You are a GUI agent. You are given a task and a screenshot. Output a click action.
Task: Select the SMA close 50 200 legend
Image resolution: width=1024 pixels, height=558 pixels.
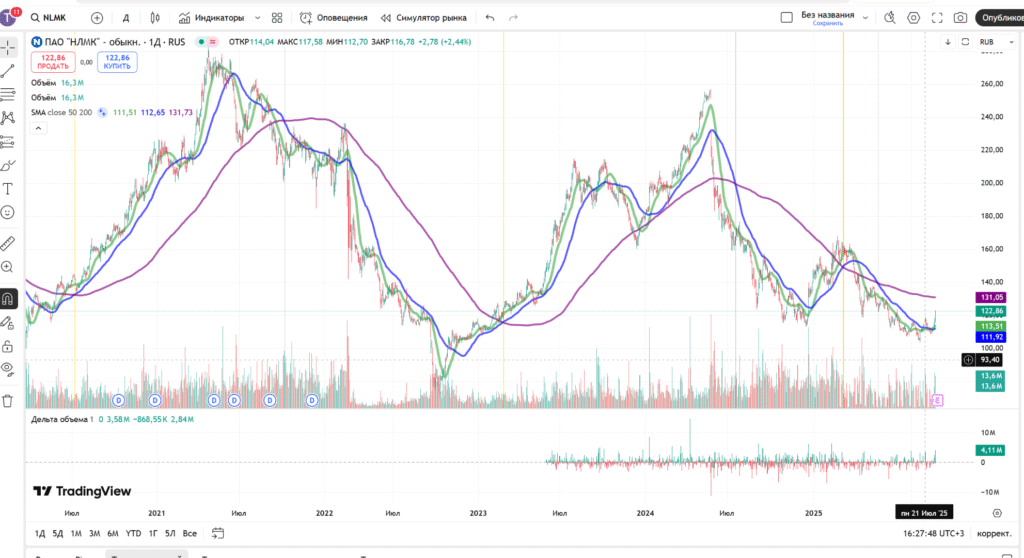click(61, 112)
